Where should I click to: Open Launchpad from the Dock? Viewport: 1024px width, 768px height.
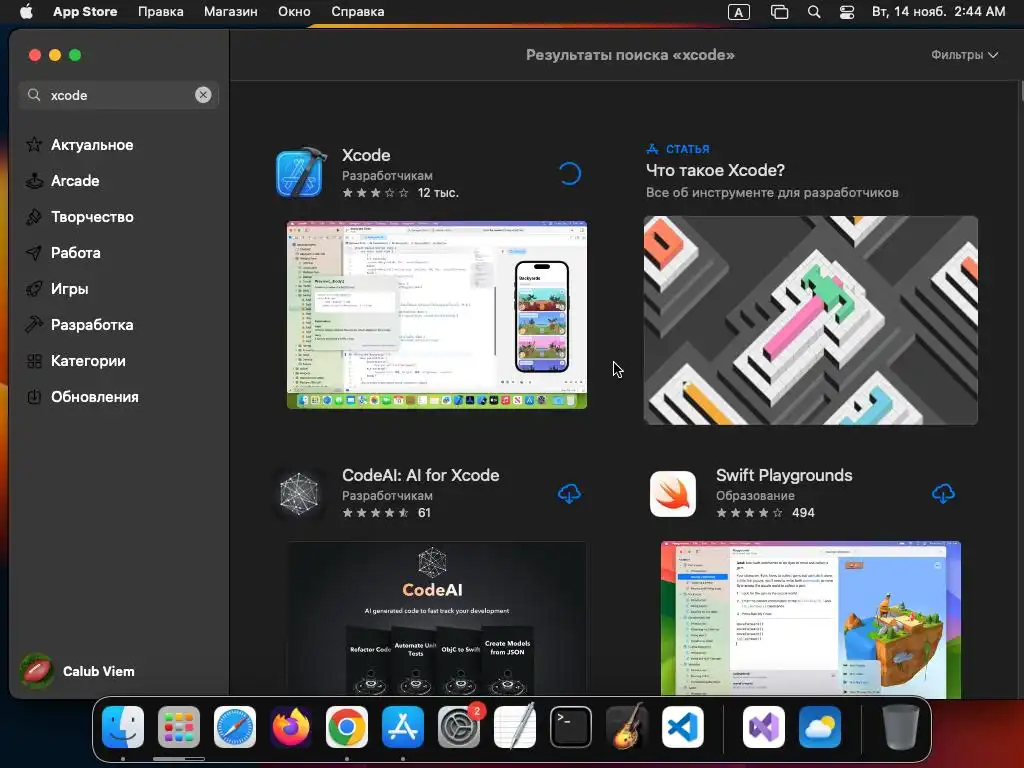pyautogui.click(x=179, y=727)
